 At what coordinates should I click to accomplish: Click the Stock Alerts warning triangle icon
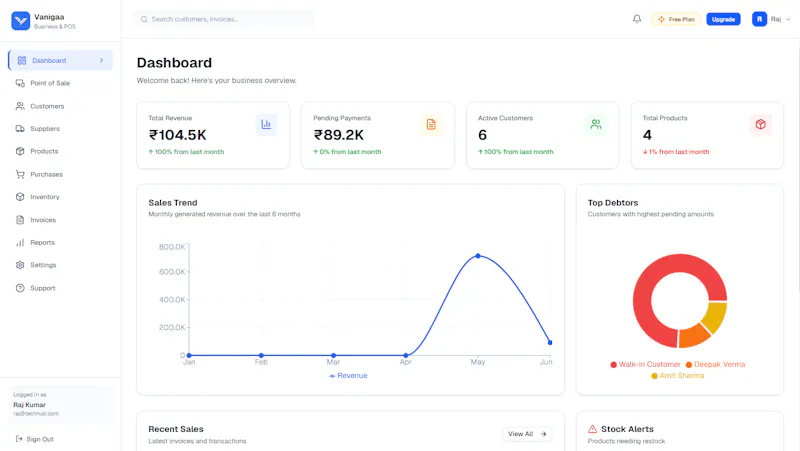(x=592, y=429)
